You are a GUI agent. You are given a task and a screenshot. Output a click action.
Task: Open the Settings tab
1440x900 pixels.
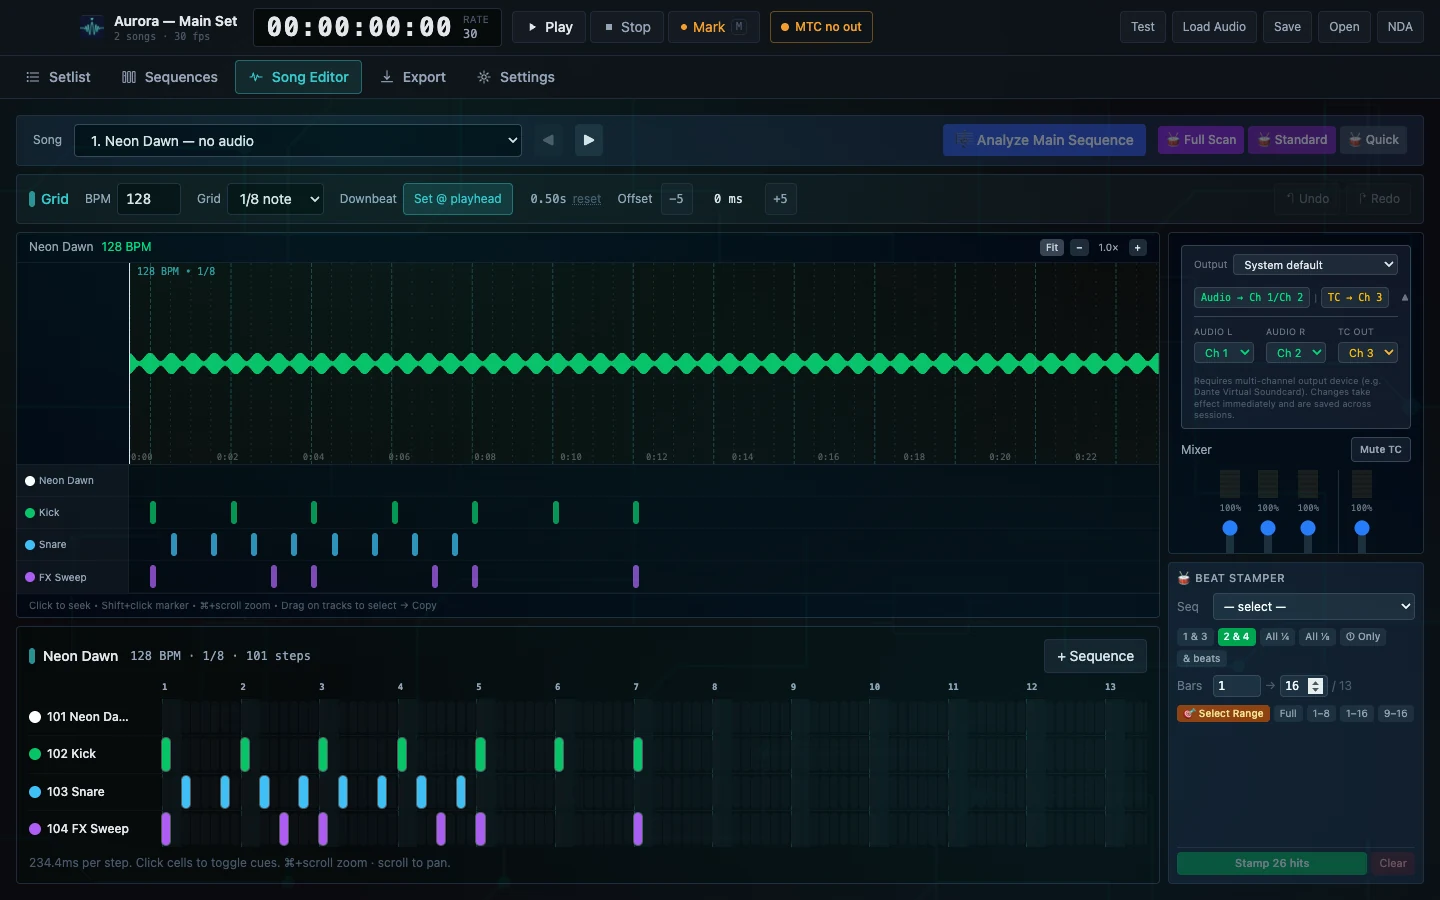pyautogui.click(x=516, y=77)
